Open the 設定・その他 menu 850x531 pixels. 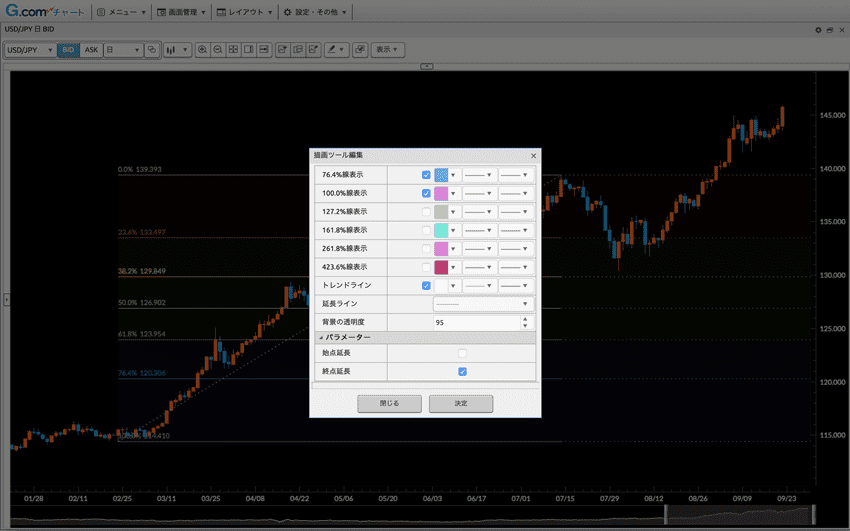315,12
